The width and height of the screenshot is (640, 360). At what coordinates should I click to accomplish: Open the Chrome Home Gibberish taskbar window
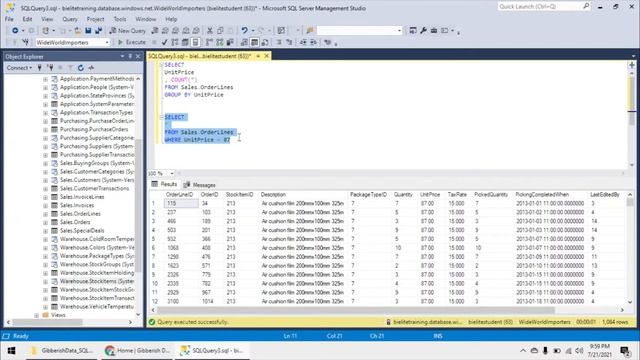(138, 351)
